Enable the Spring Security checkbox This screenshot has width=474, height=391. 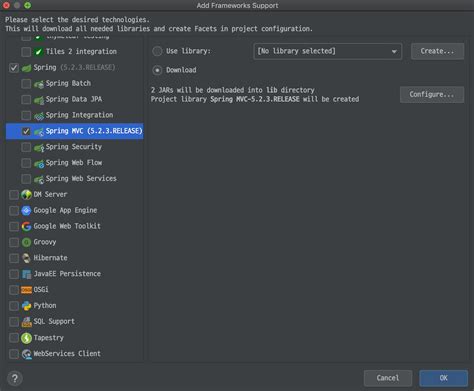pos(26,147)
